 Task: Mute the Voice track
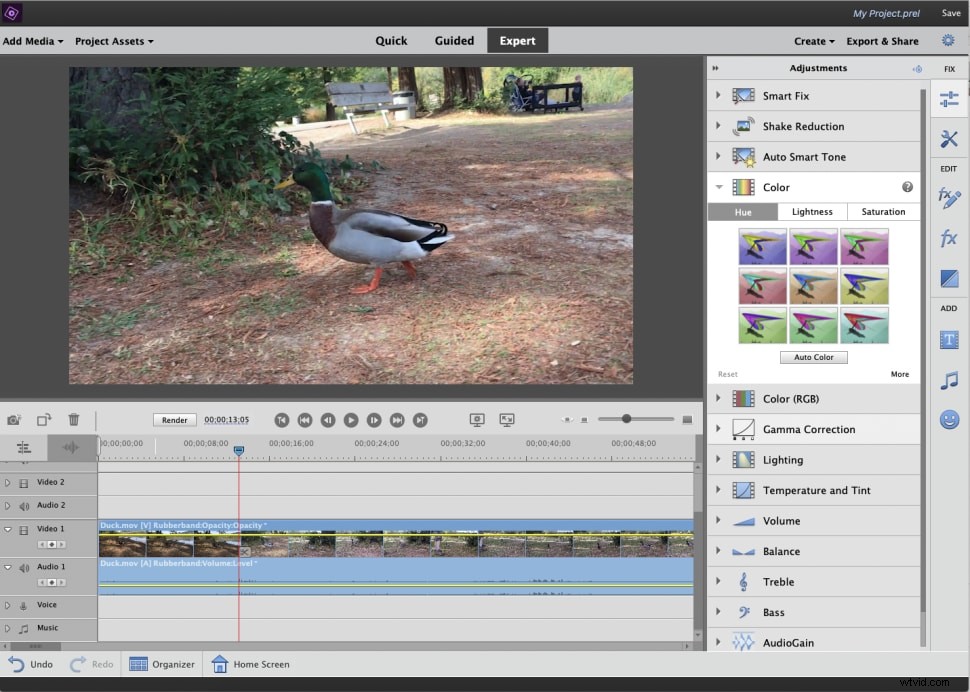[22, 605]
